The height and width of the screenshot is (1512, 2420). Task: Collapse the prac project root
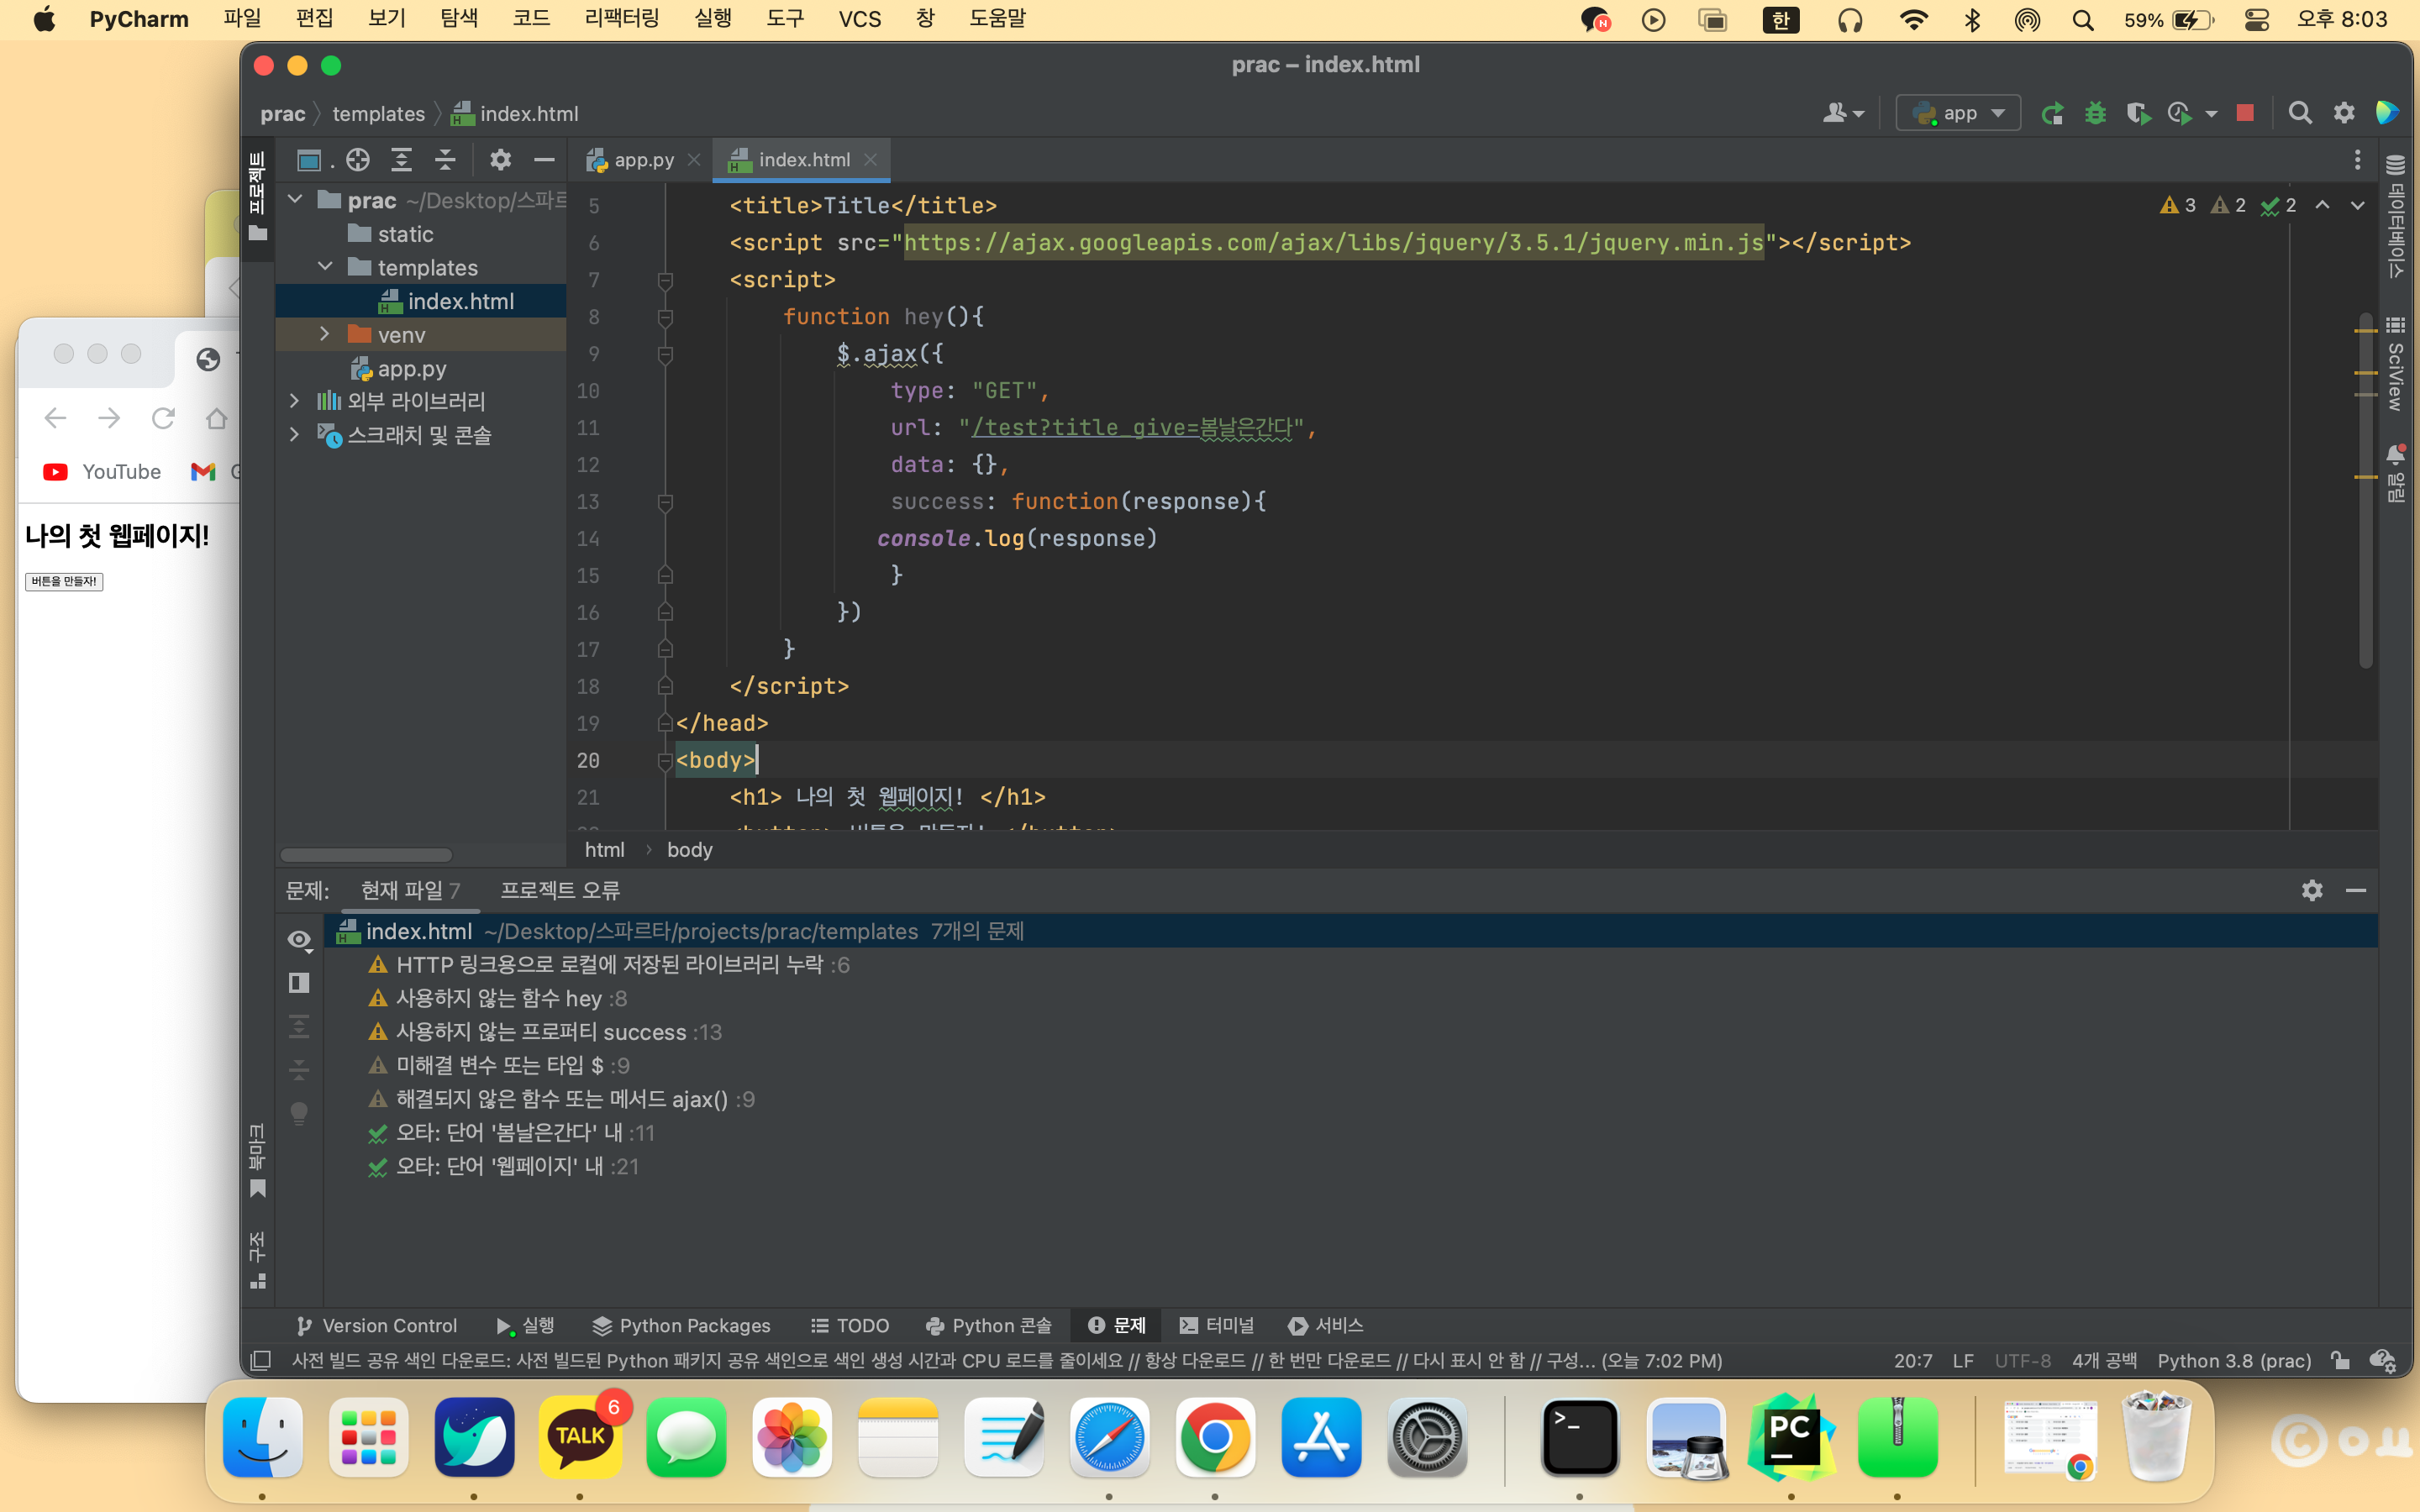(x=295, y=200)
